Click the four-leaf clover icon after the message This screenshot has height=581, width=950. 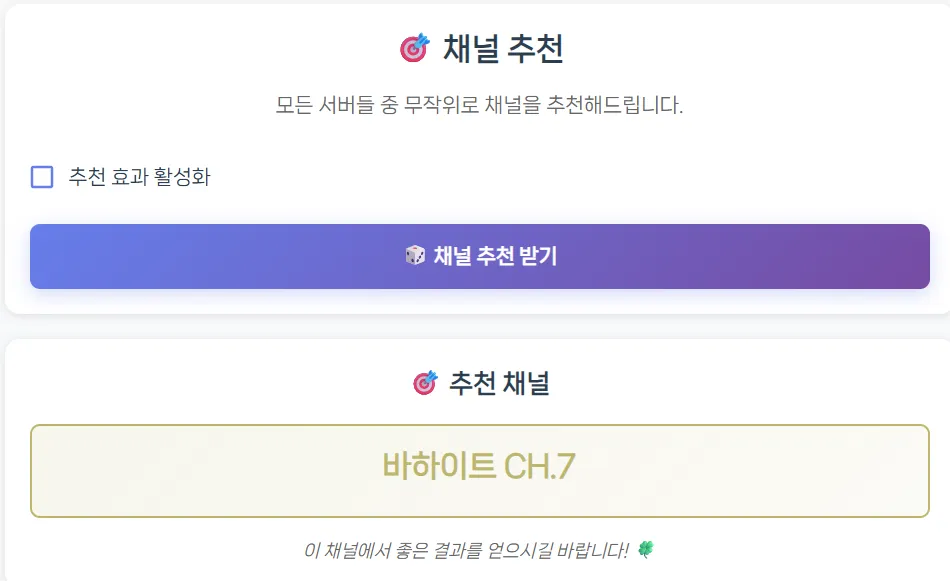pos(646,549)
